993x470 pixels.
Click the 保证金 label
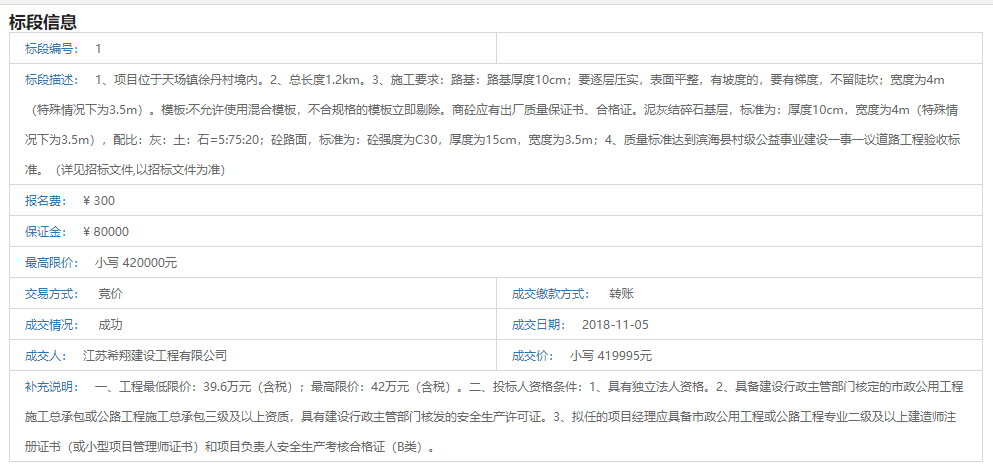[46, 231]
